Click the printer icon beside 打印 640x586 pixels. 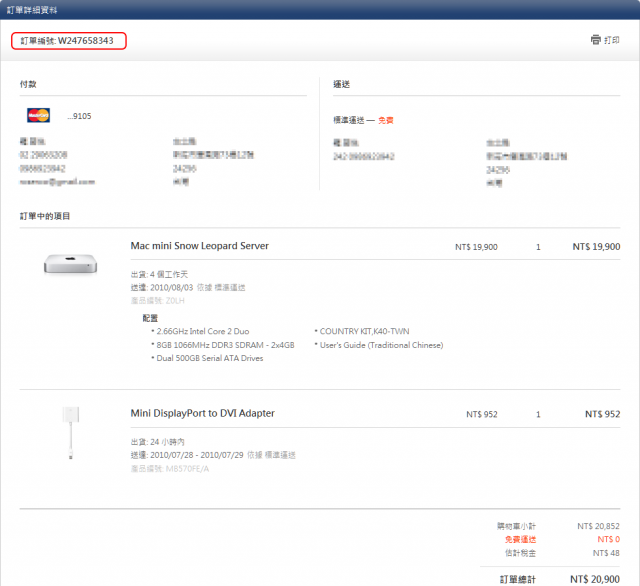[596, 40]
